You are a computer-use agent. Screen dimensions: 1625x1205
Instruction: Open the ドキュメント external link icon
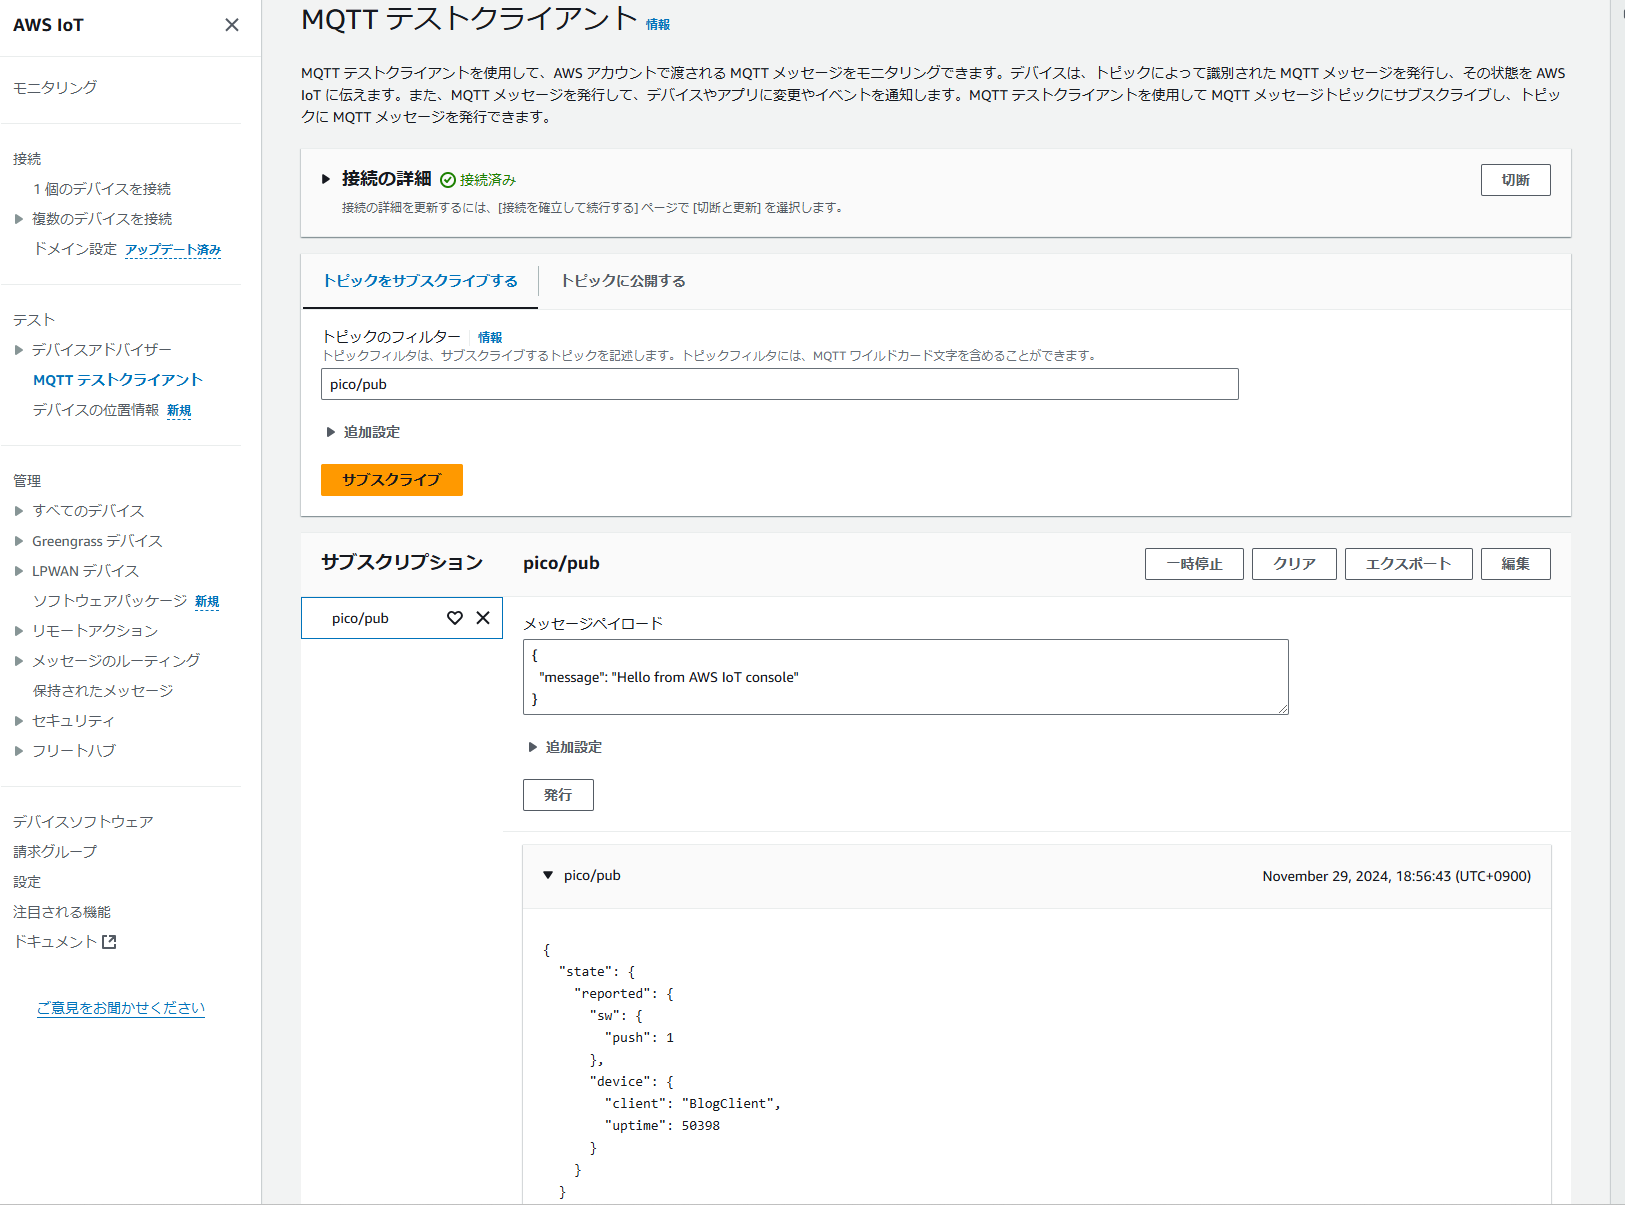click(x=110, y=942)
